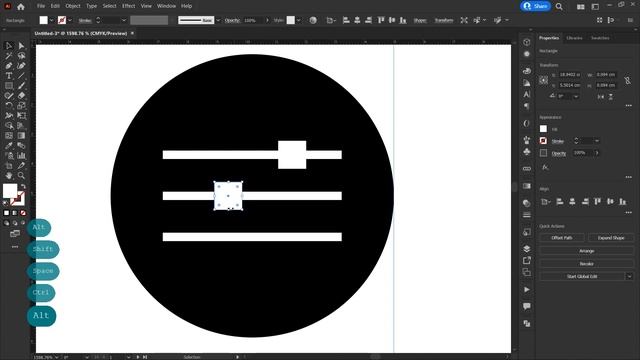This screenshot has height=360, width=640.
Task: Open the Window menu
Action: (166, 6)
